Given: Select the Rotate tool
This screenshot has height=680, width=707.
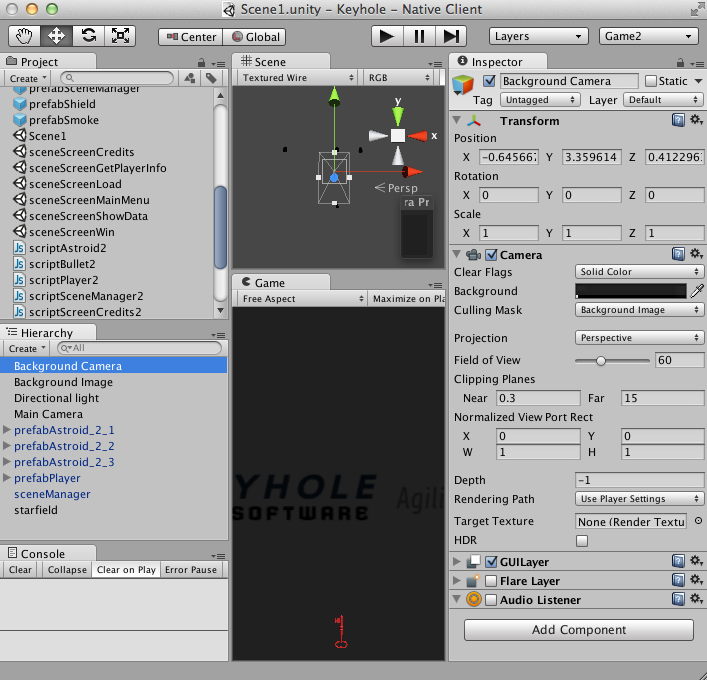Looking at the screenshot, I should tap(88, 36).
